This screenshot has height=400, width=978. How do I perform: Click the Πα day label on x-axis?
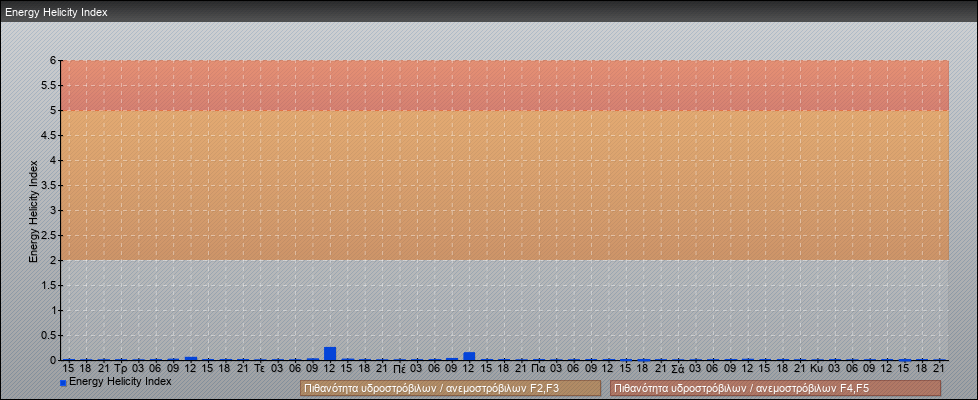(538, 369)
